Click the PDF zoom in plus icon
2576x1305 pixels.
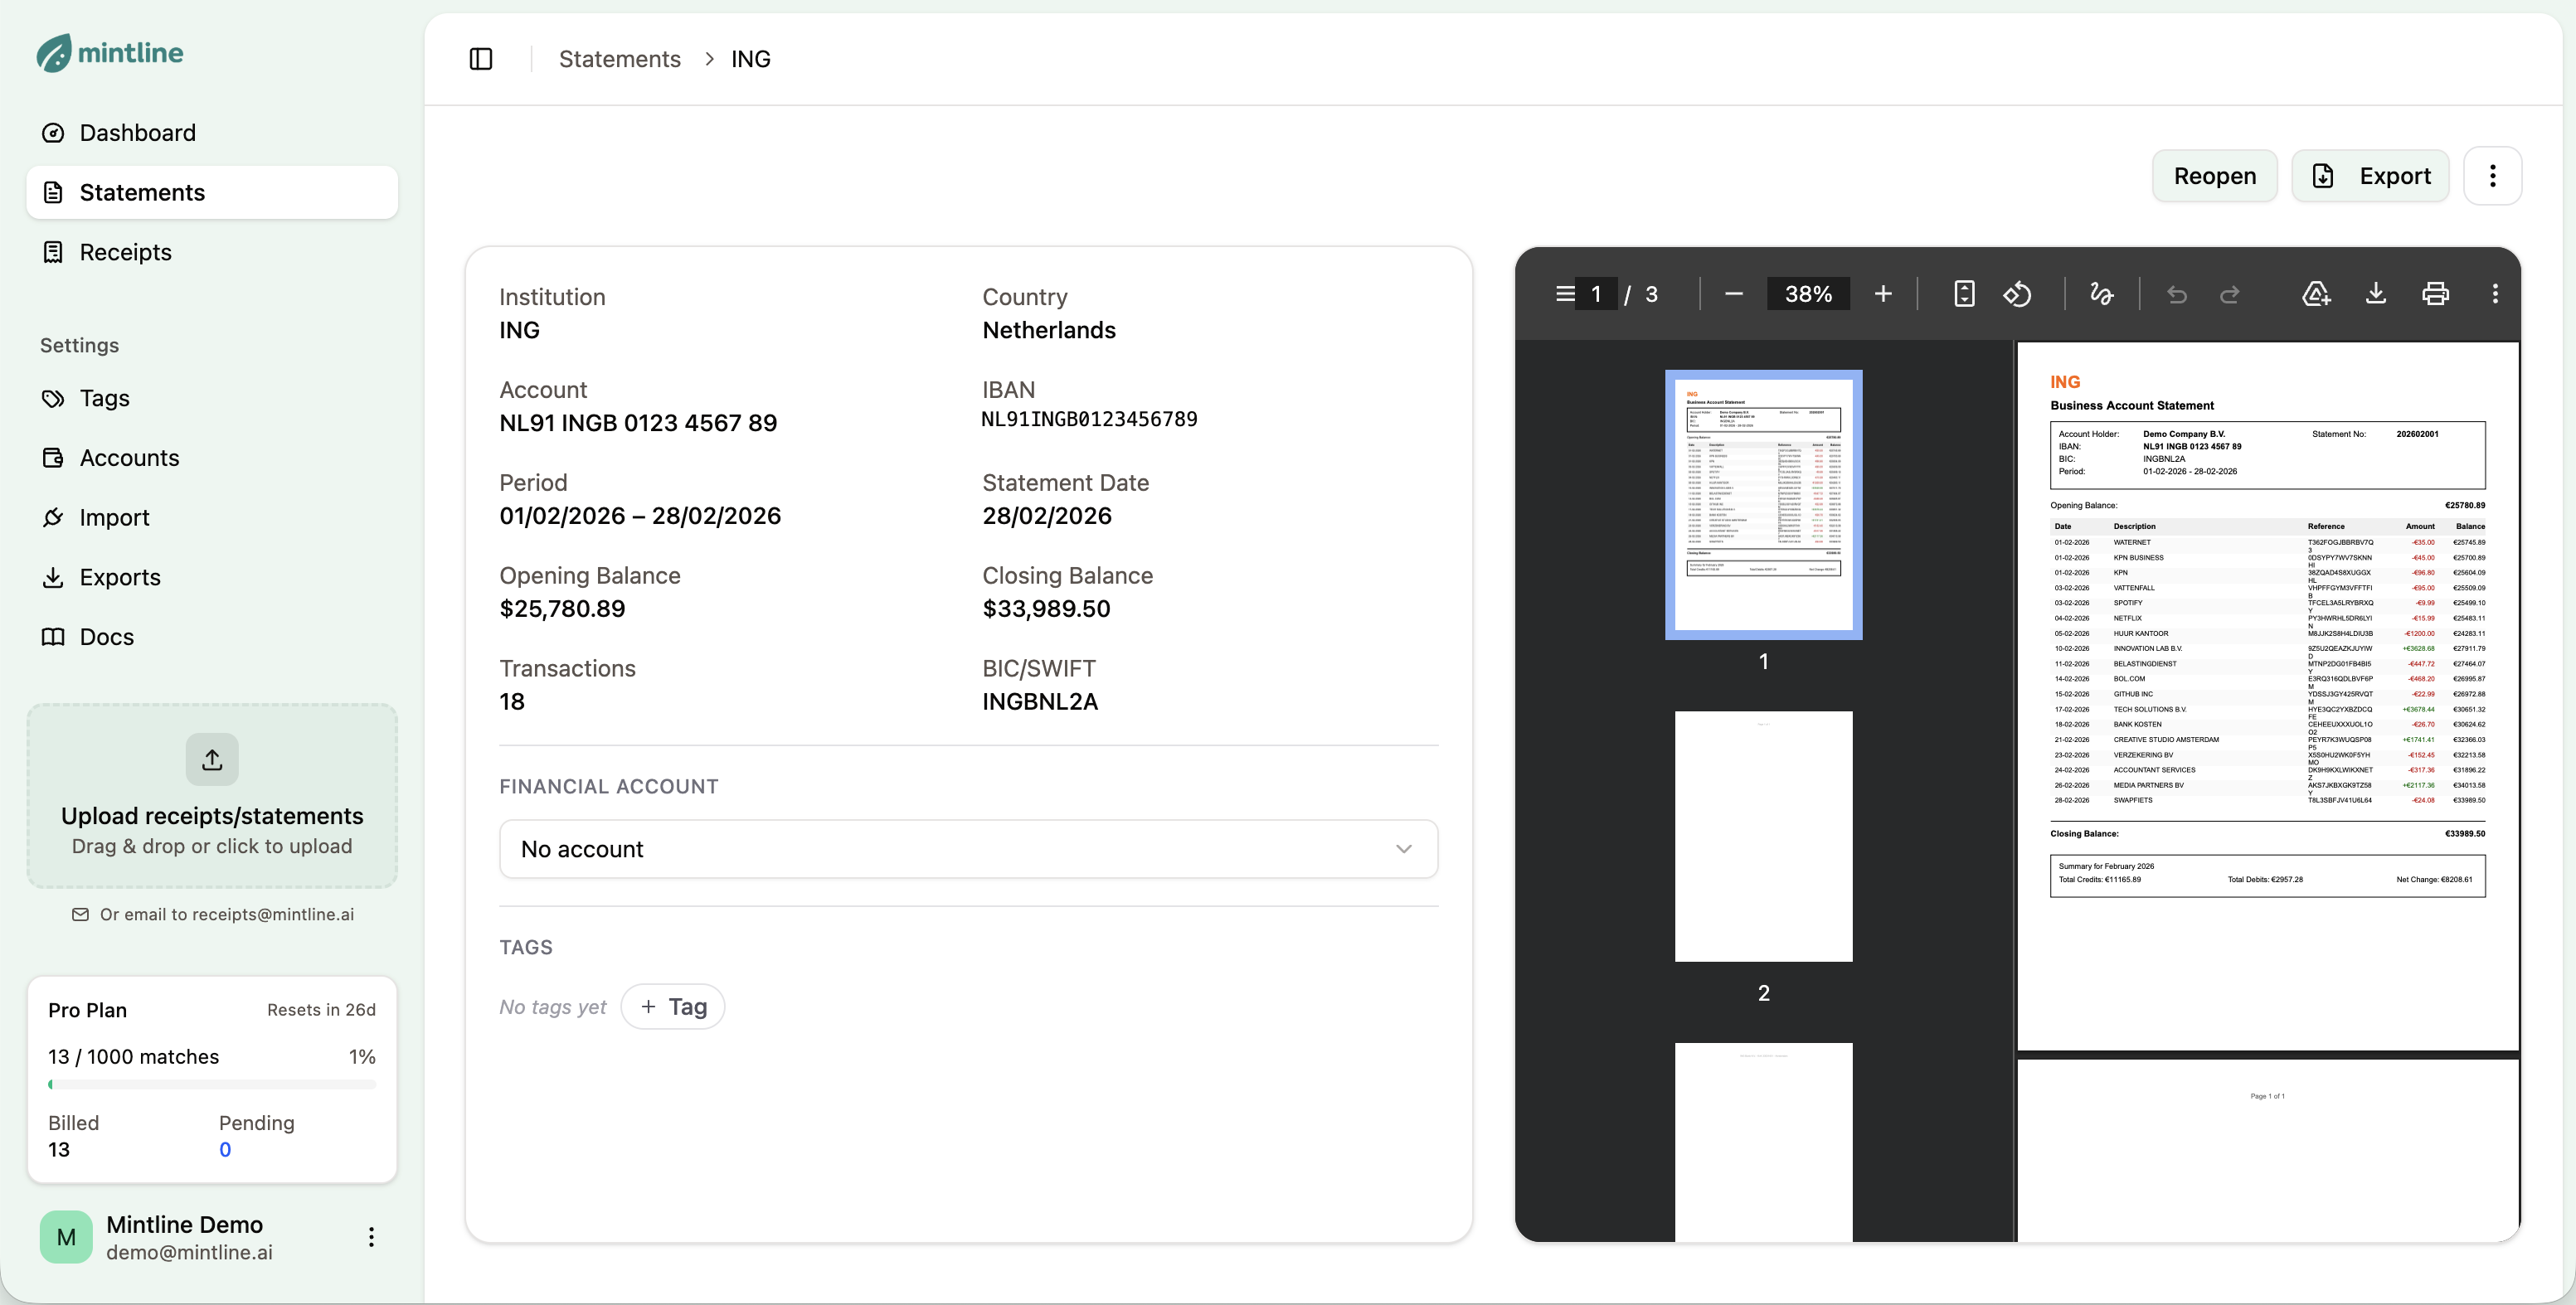1883,294
